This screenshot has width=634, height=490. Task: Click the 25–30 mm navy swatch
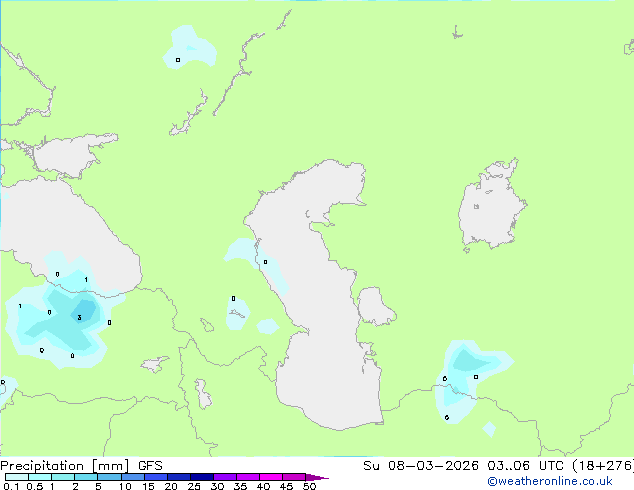(201, 477)
